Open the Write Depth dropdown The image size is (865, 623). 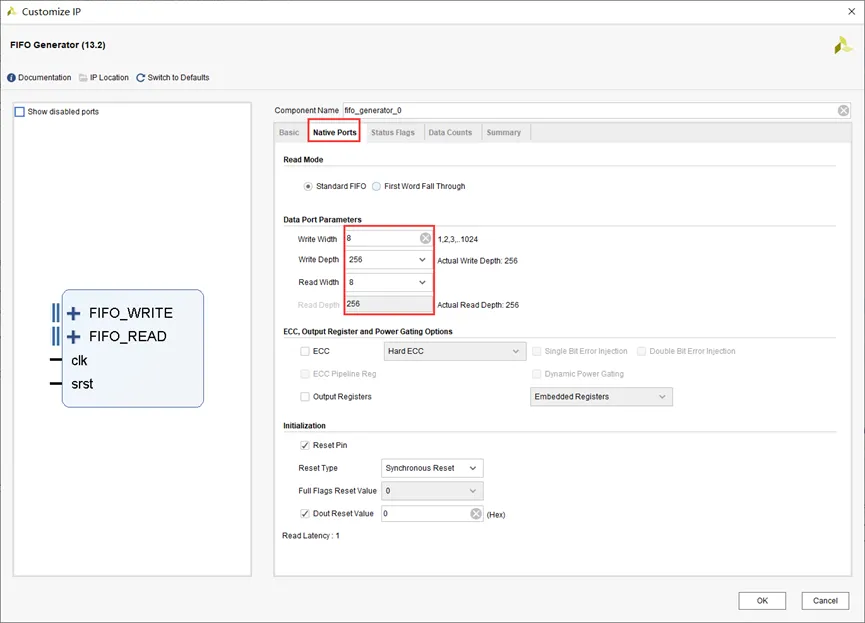click(x=388, y=260)
